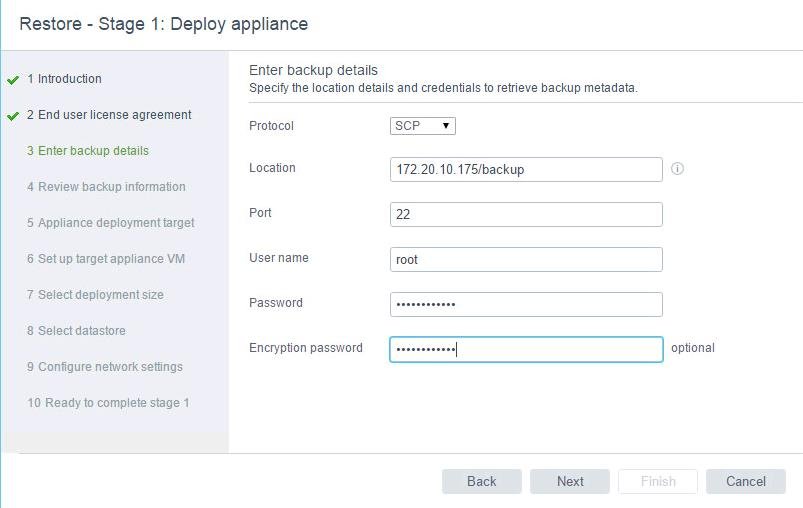Open step 4 Review backup information
Image resolution: width=803 pixels, height=508 pixels.
click(x=106, y=187)
